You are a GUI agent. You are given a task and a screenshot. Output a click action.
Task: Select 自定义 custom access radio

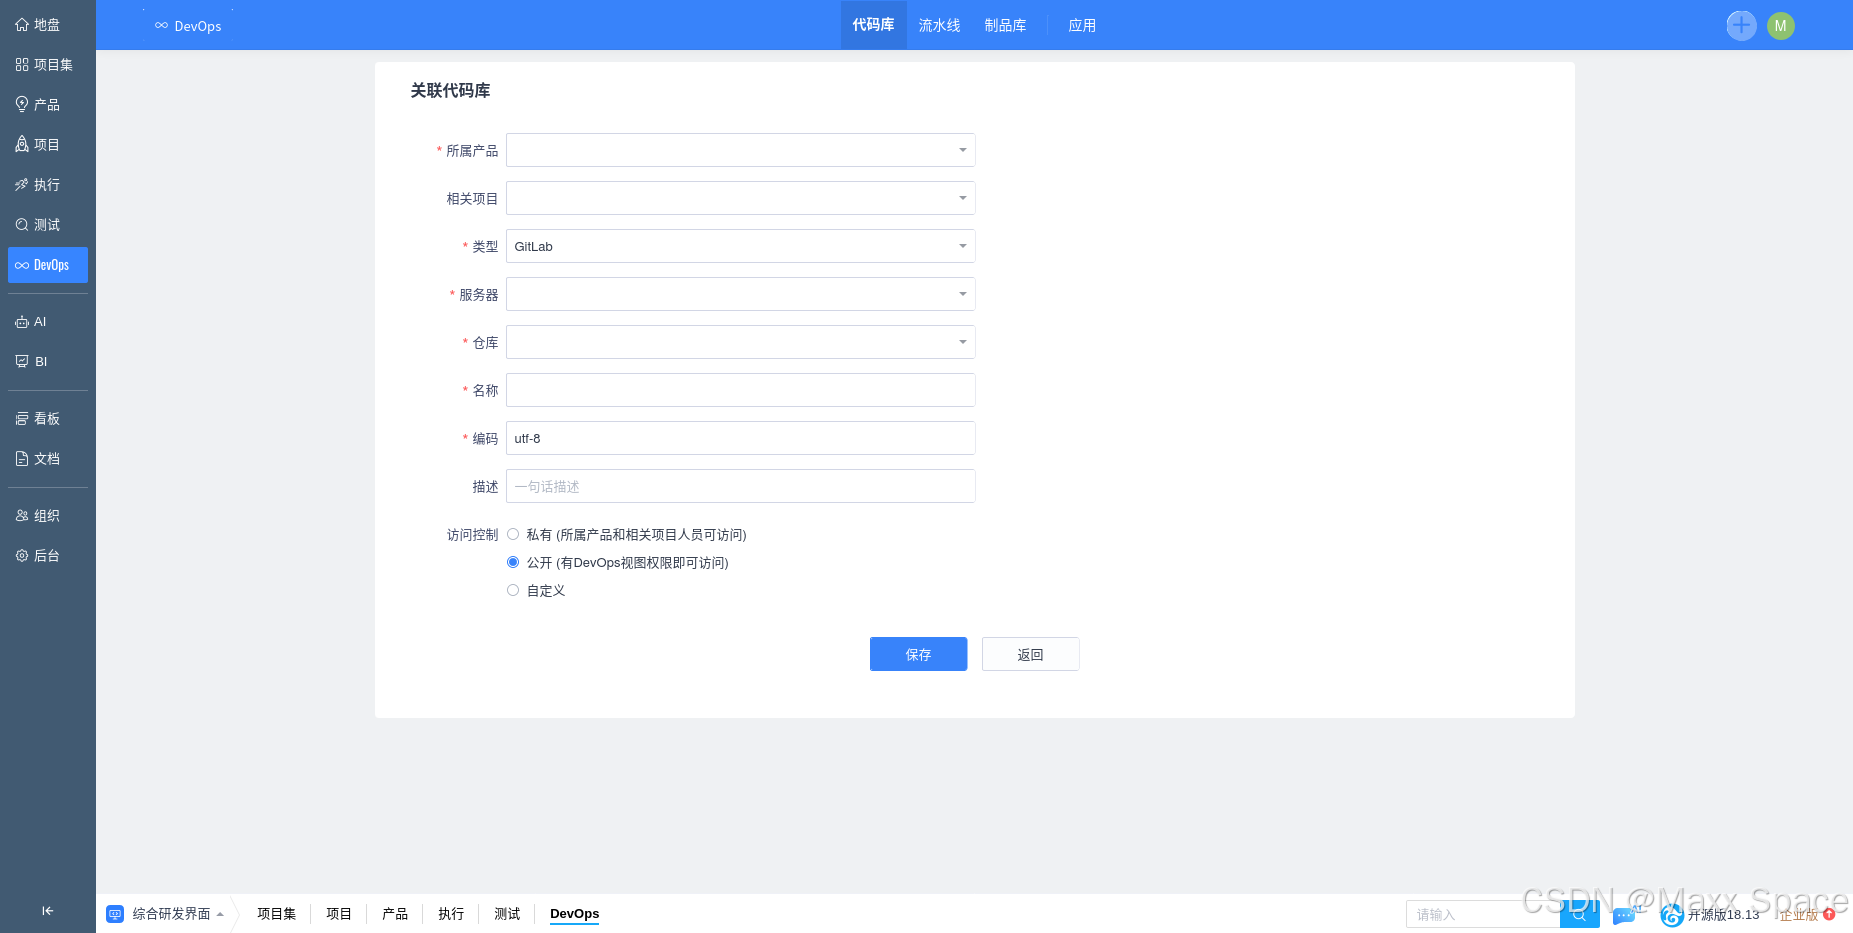pos(513,590)
